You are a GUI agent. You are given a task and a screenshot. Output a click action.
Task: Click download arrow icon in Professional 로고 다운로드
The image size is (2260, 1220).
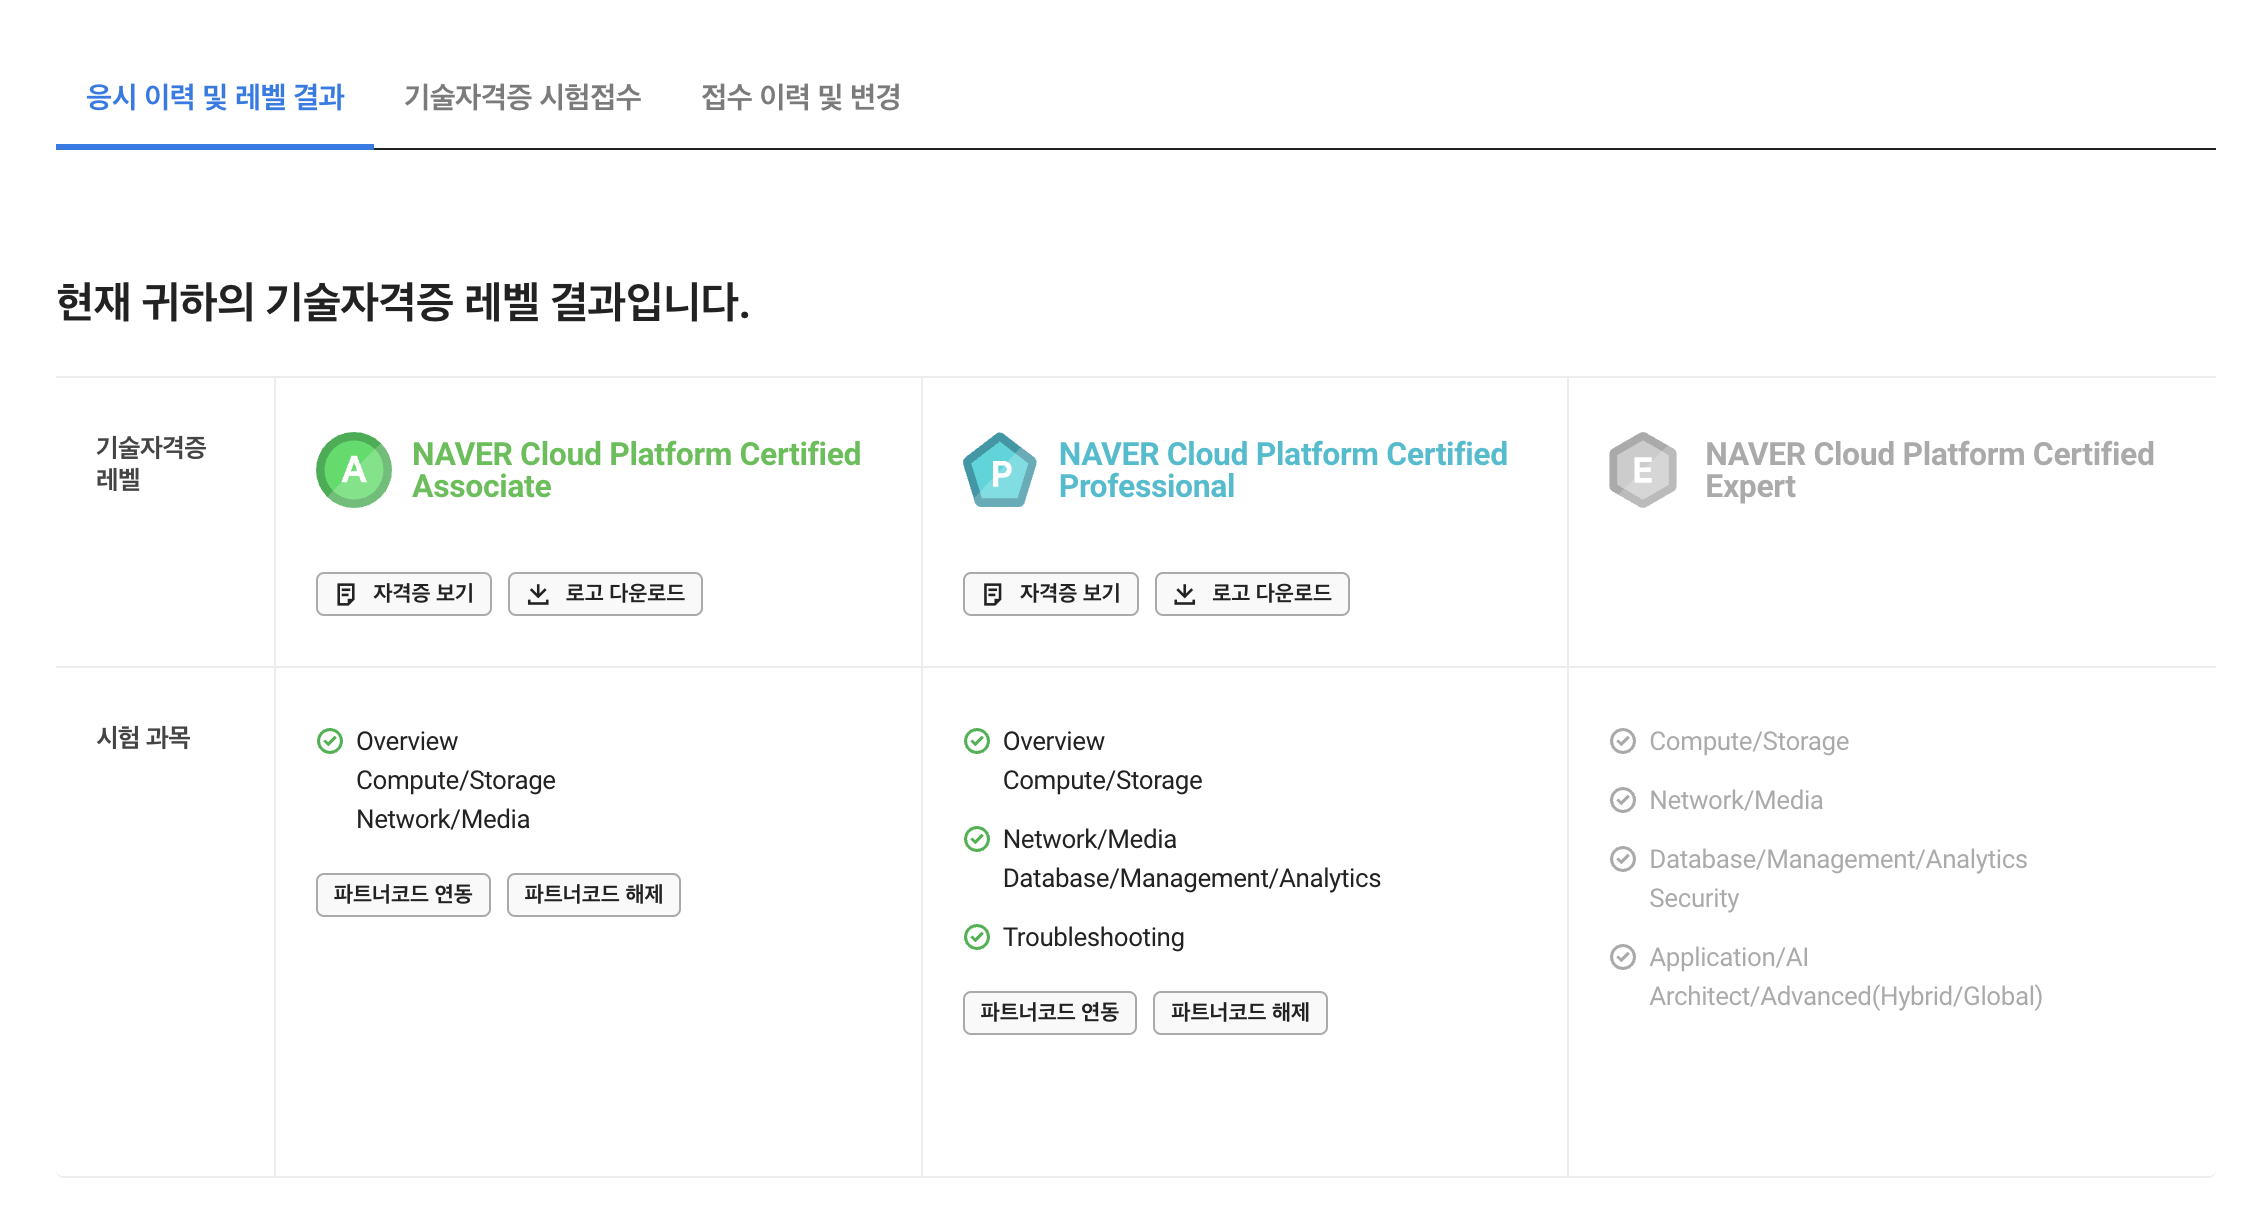pyautogui.click(x=1185, y=594)
